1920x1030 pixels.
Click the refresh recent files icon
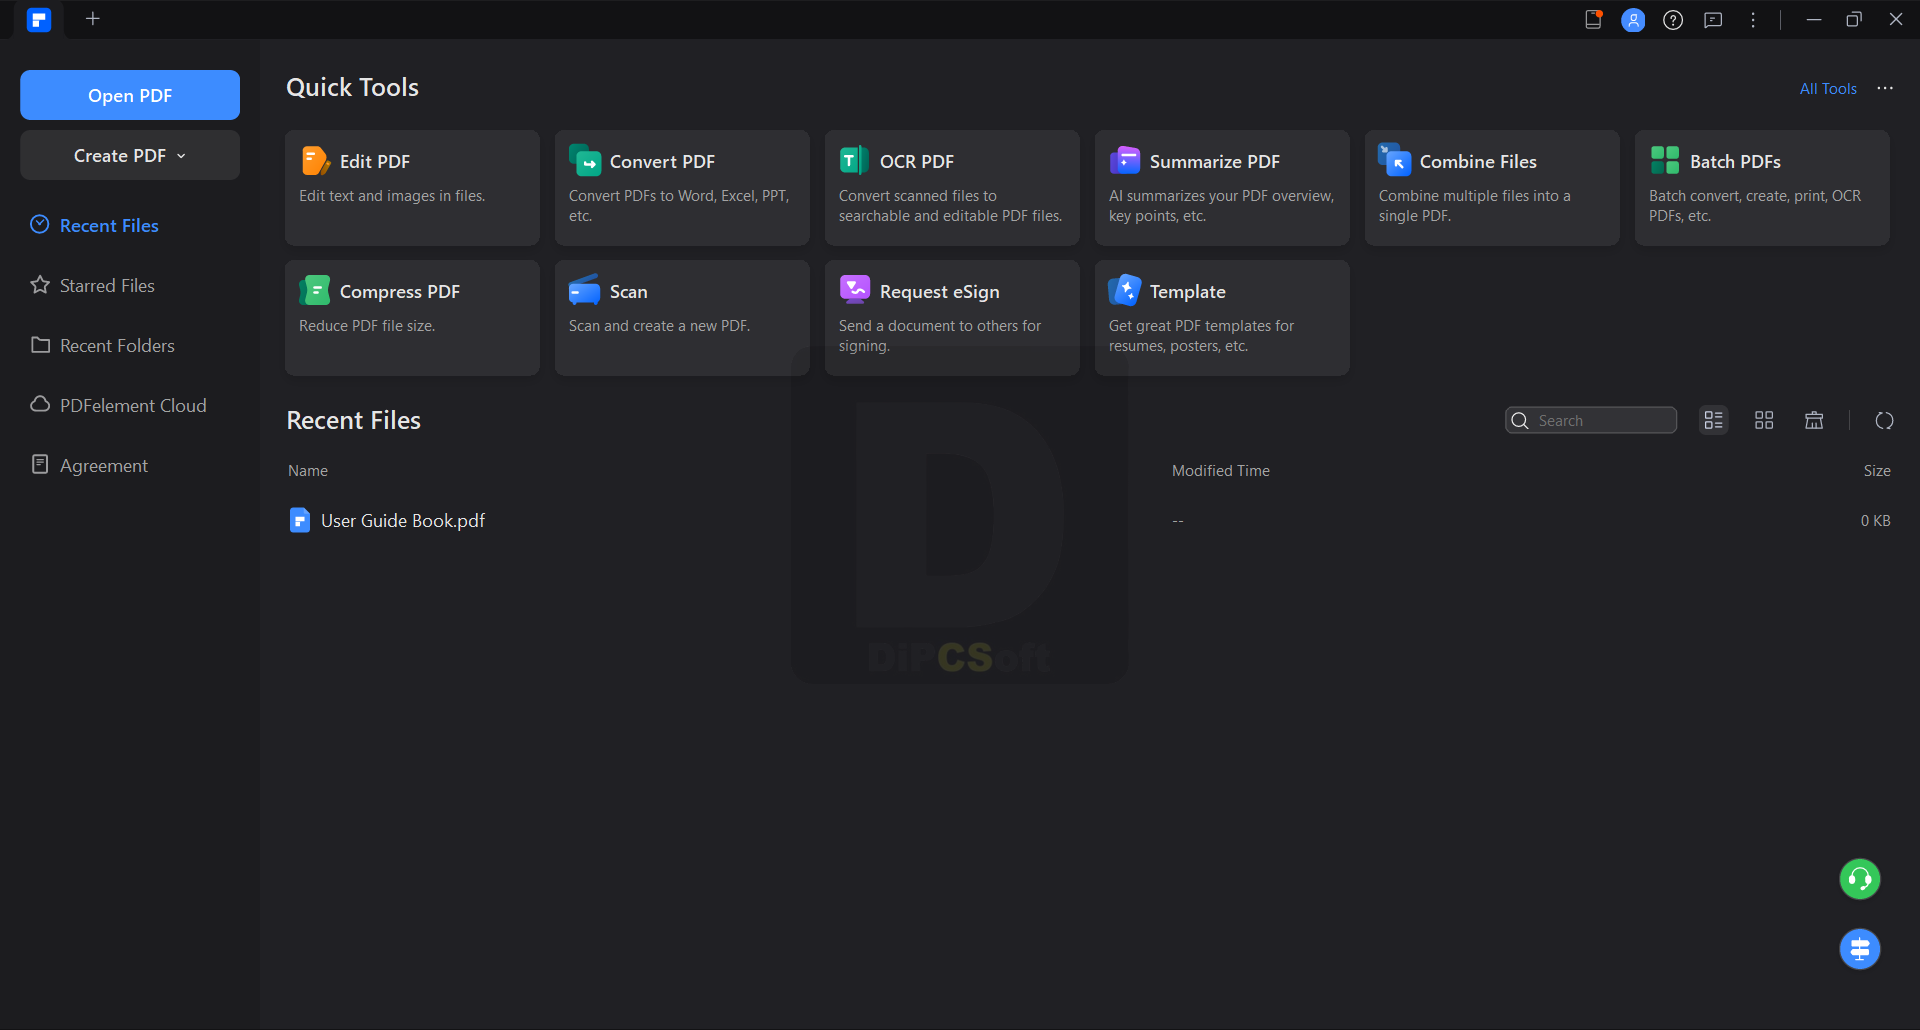[1884, 420]
